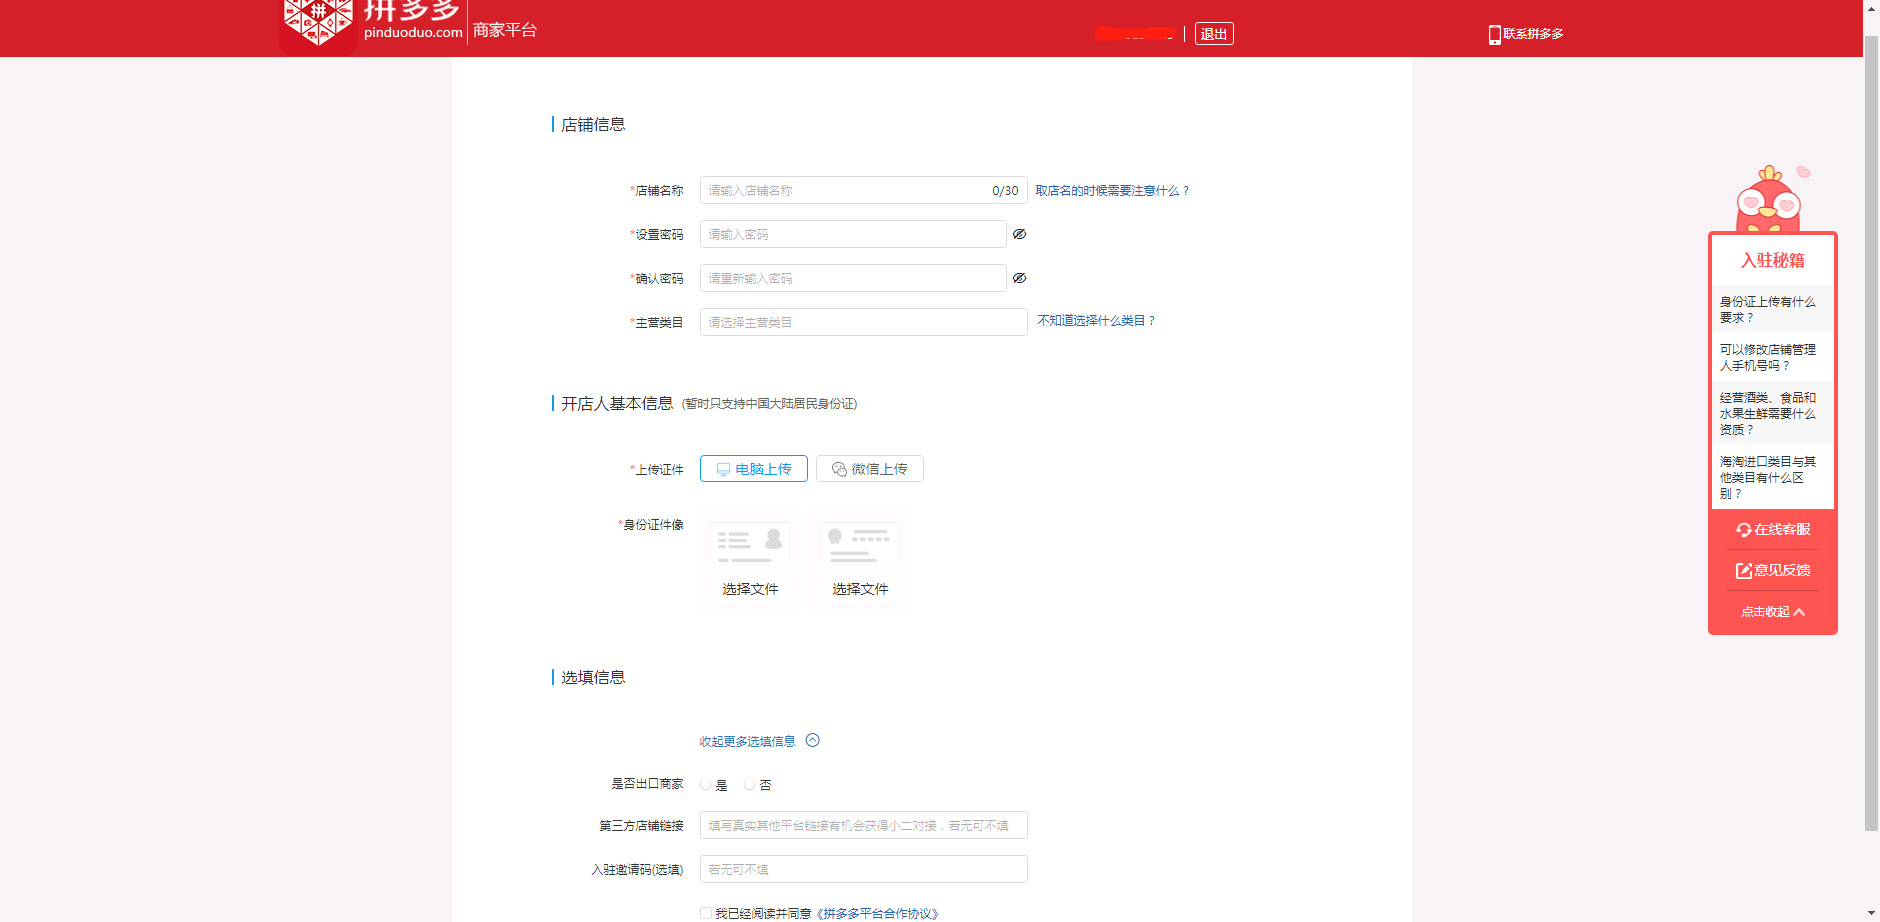Click the phone icon beside 联系拼多多

coord(1494,35)
